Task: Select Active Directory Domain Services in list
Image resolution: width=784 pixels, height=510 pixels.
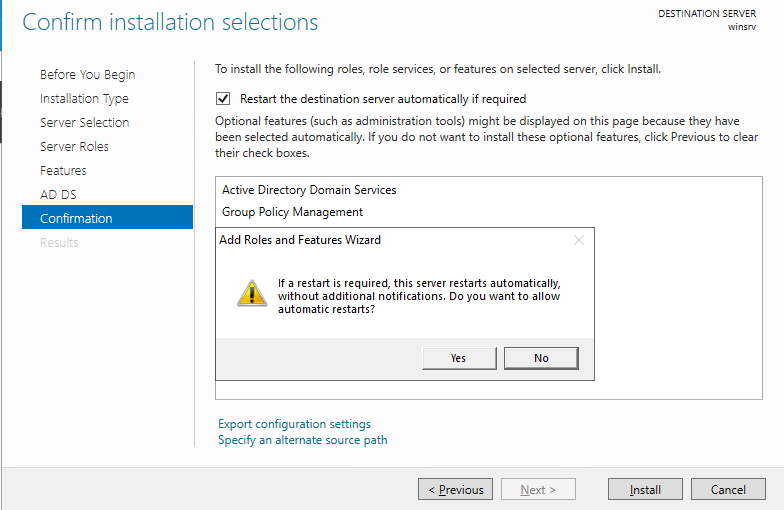Action: pyautogui.click(x=309, y=190)
